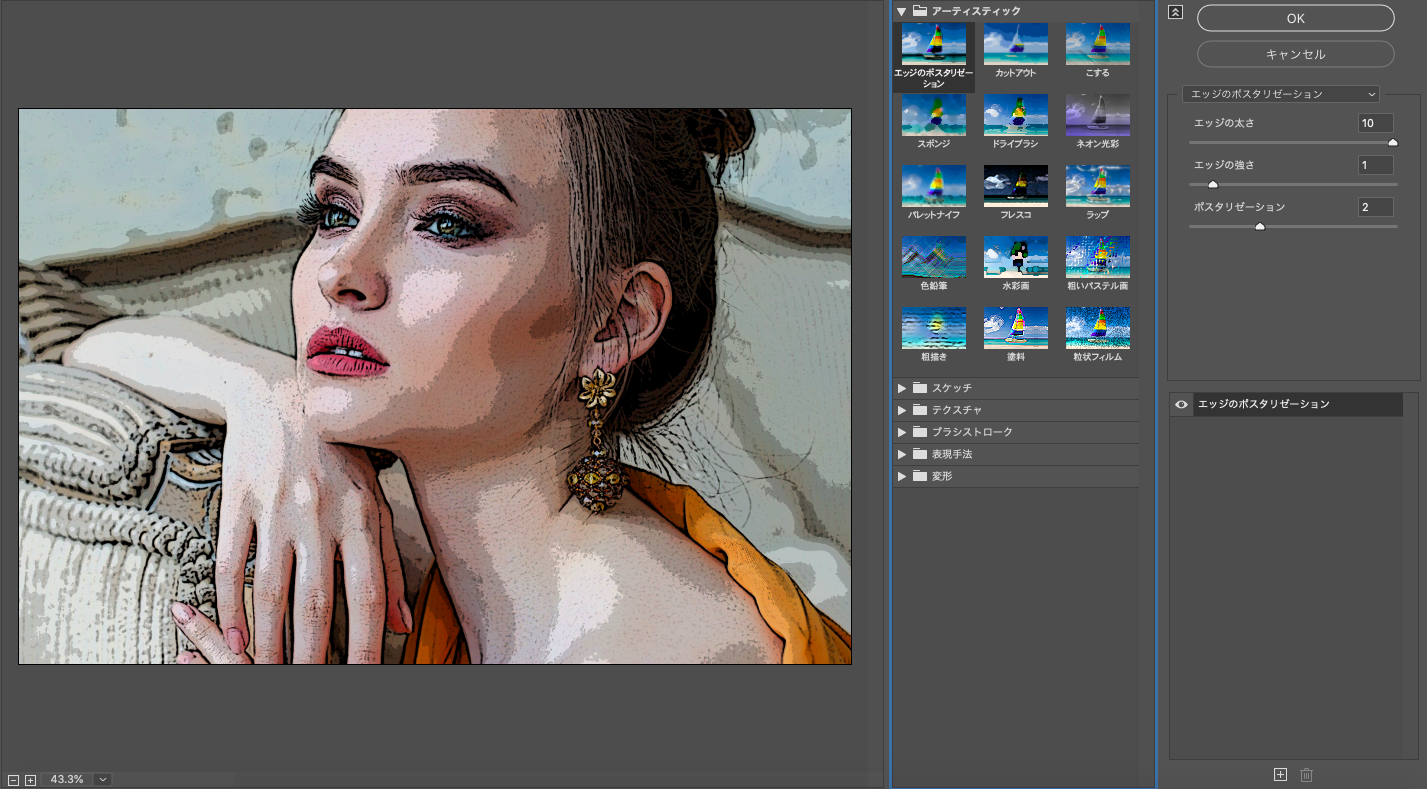The height and width of the screenshot is (789, 1427).
Task: Pick the 色鉛筆 filter thumbnail
Action: tap(933, 257)
